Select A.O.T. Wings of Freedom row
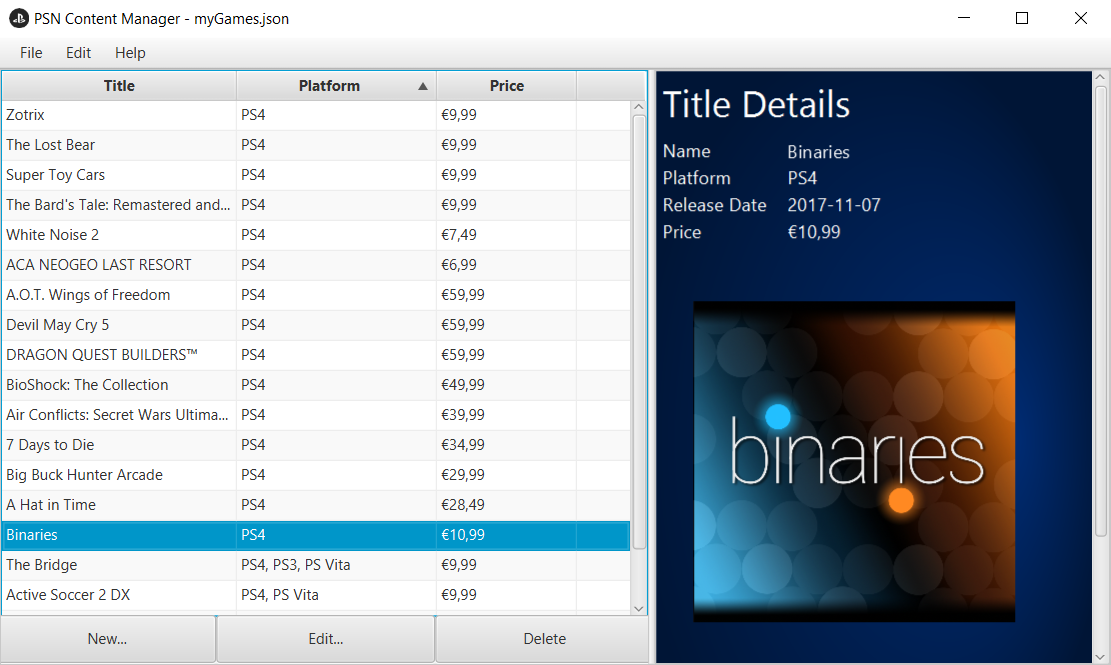 click(316, 295)
